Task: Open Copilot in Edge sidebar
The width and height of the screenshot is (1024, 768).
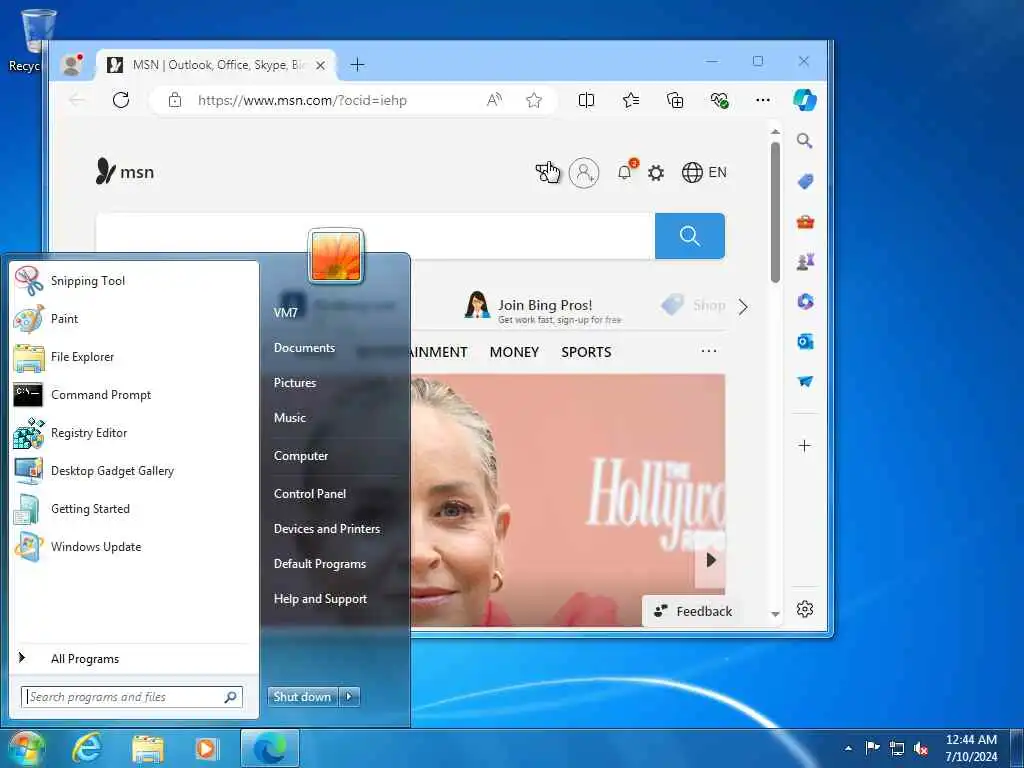Action: [x=805, y=100]
